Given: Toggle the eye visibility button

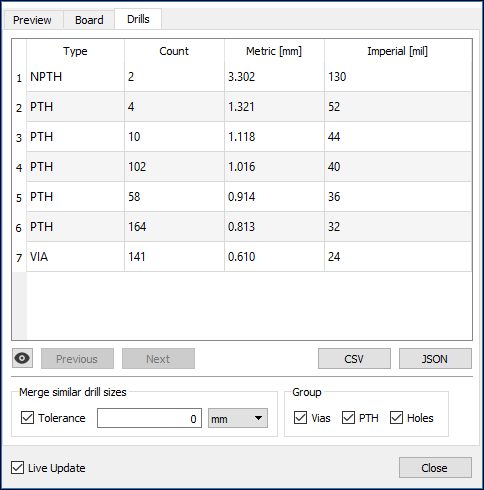Looking at the screenshot, I should pyautogui.click(x=22, y=358).
